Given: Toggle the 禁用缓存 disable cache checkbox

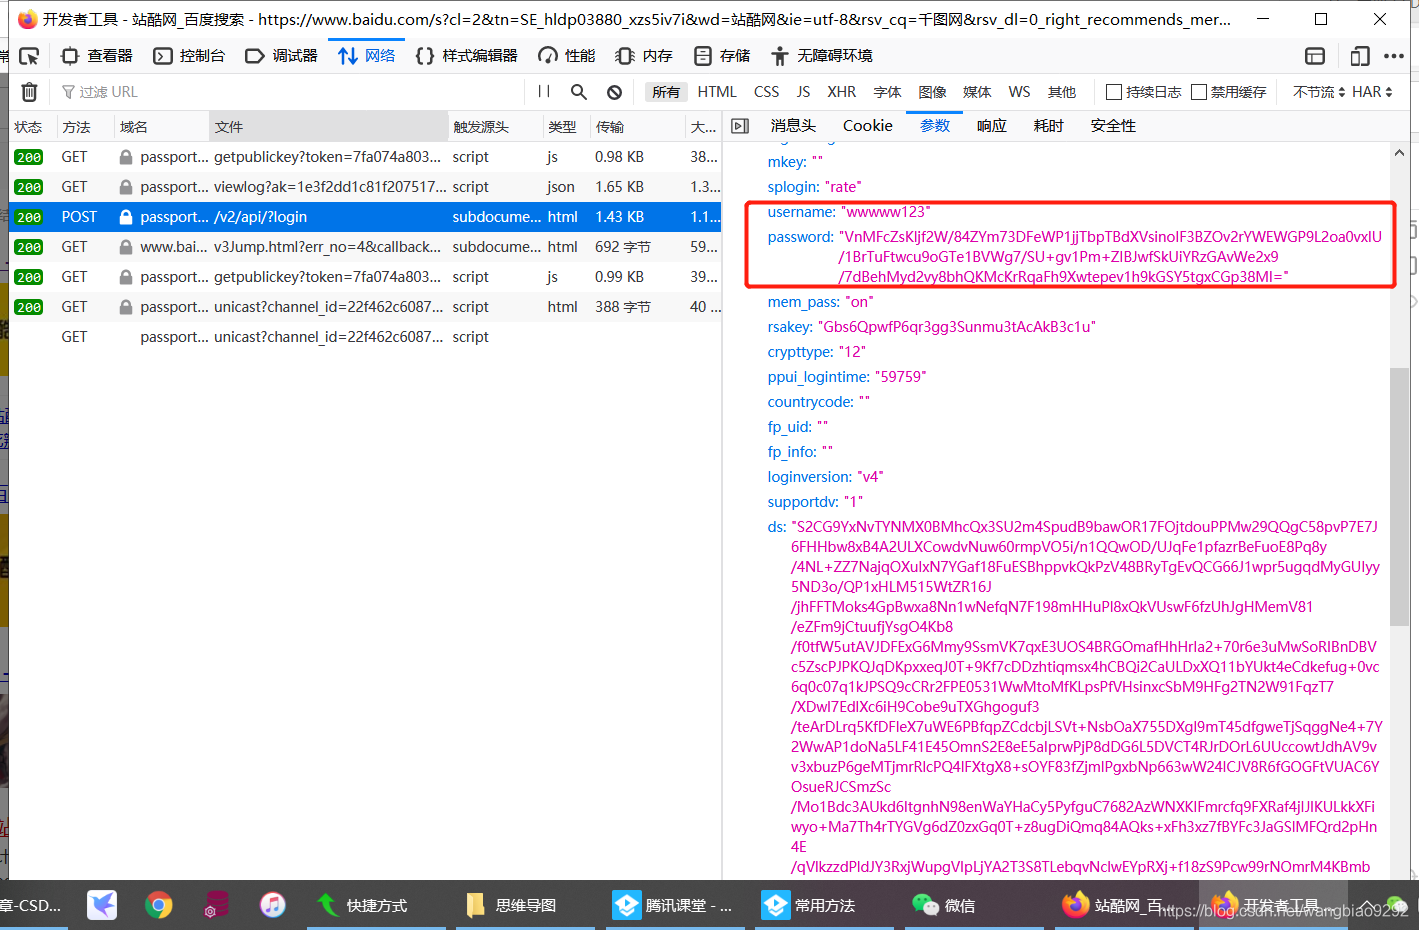Looking at the screenshot, I should click(1199, 92).
